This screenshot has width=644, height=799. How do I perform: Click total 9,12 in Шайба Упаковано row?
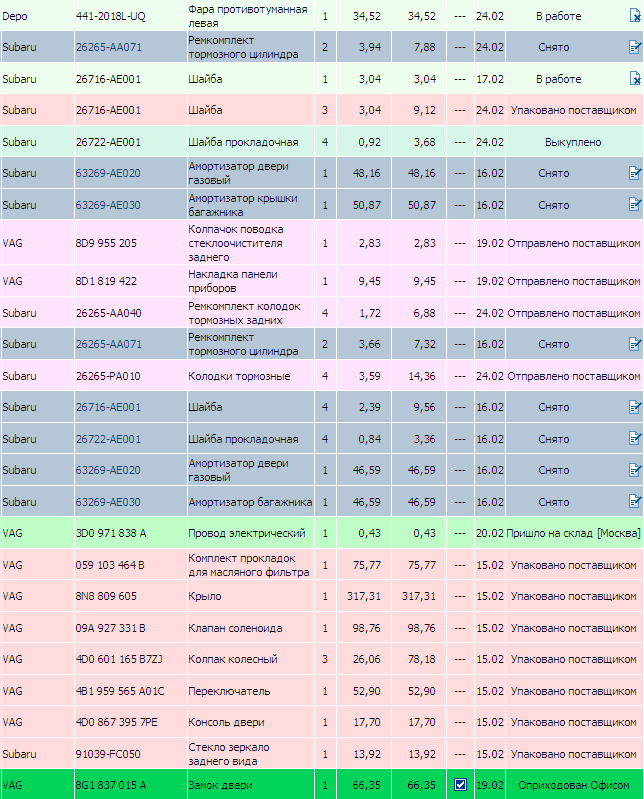[424, 110]
